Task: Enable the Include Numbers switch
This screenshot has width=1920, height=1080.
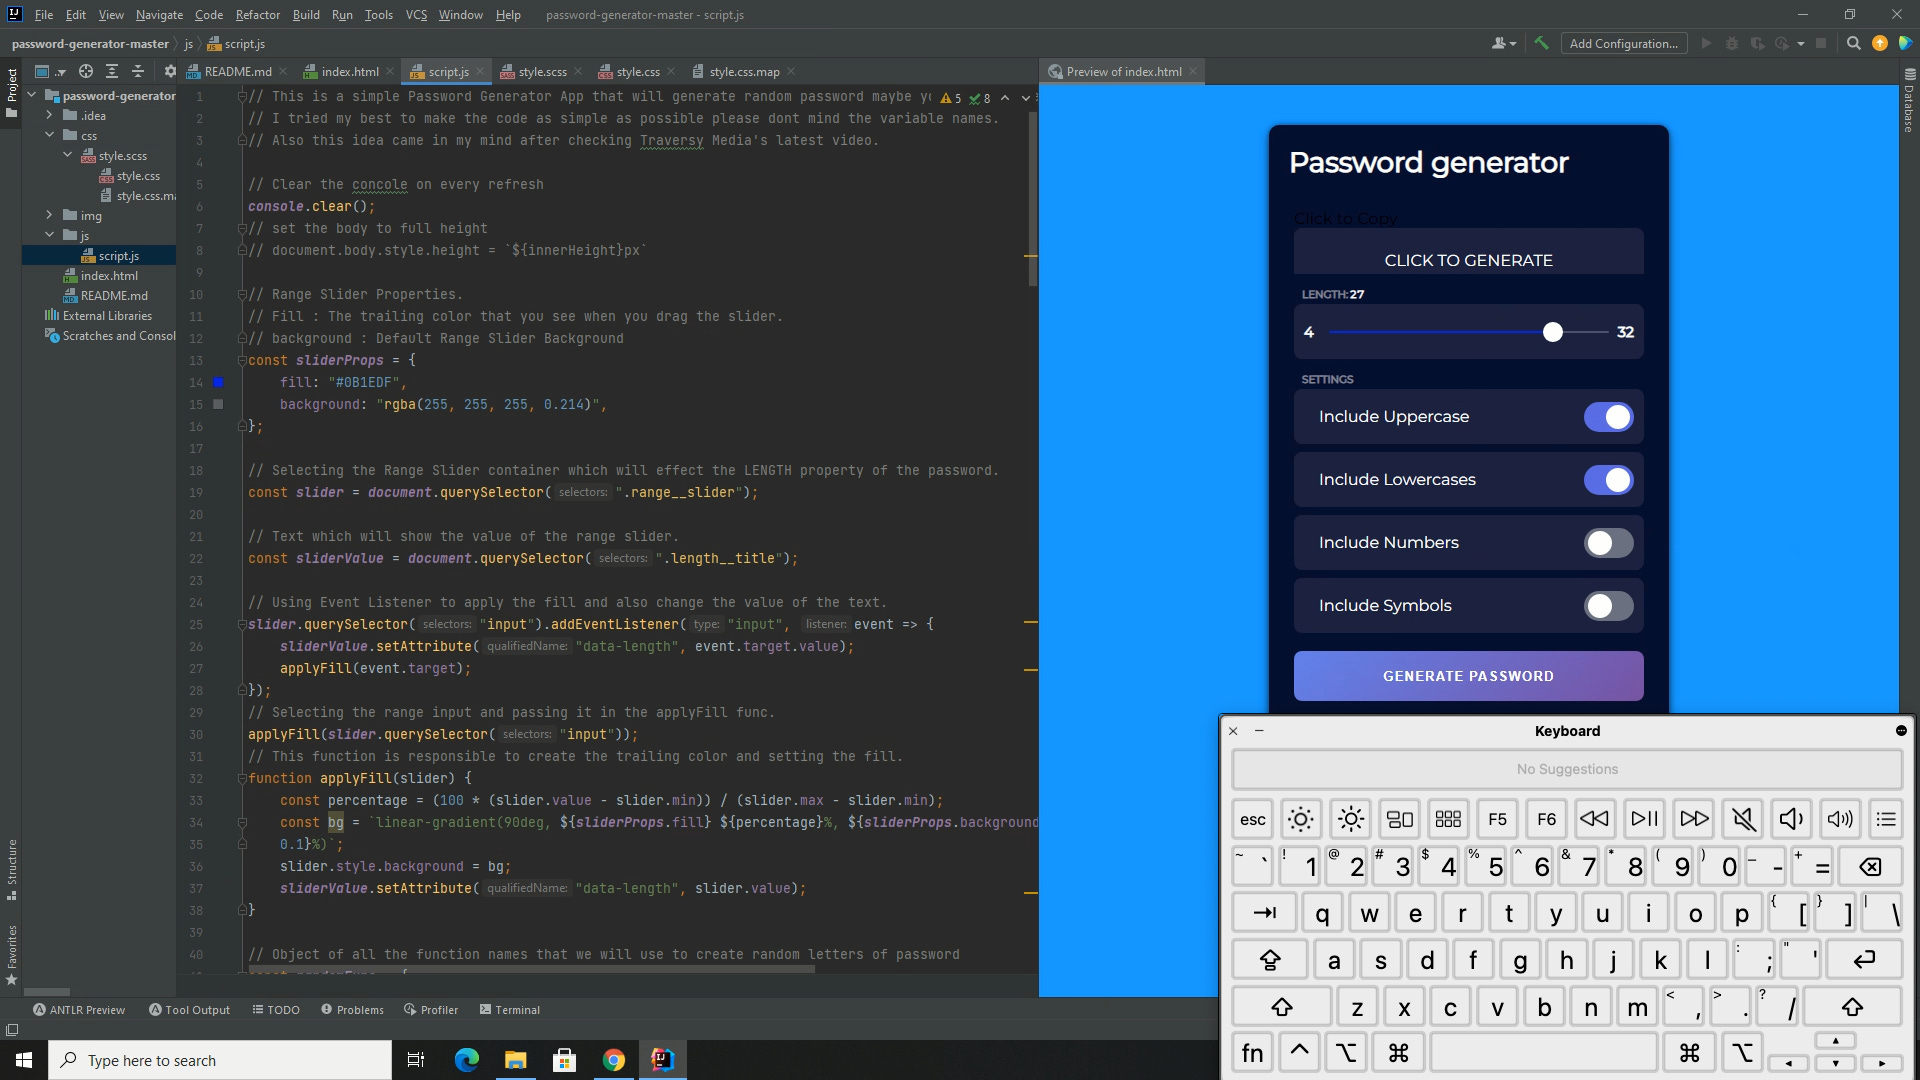Action: [x=1608, y=543]
